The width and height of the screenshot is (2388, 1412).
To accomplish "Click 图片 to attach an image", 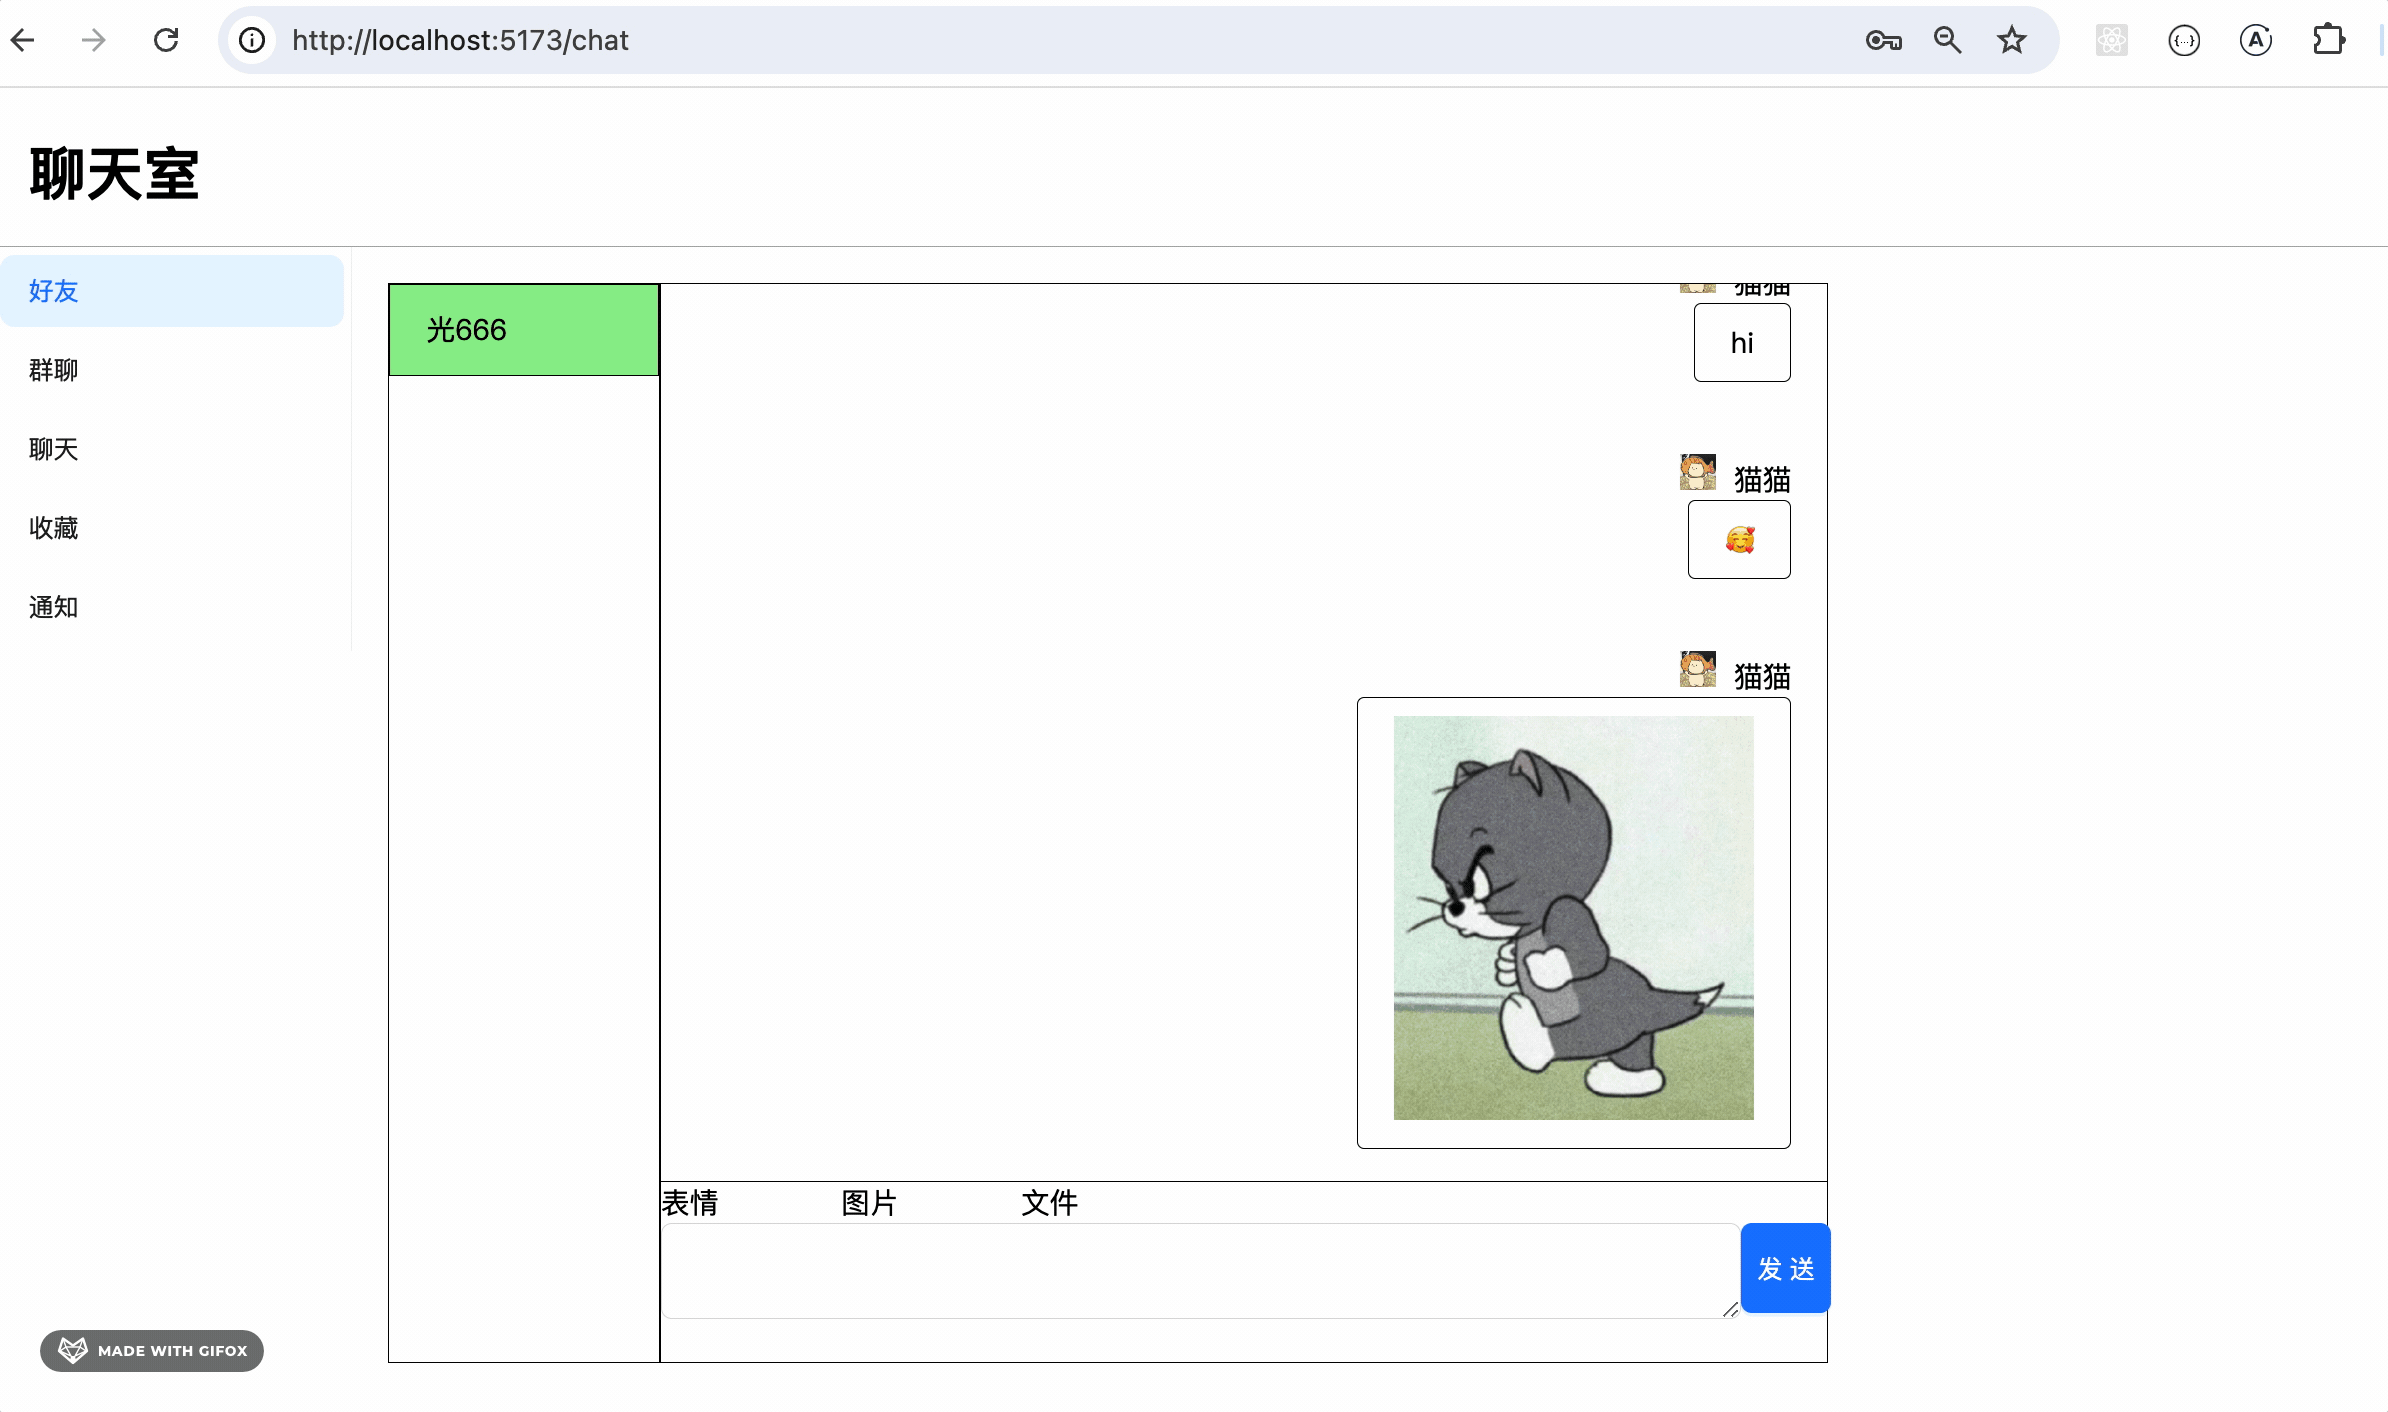I will pos(869,1203).
